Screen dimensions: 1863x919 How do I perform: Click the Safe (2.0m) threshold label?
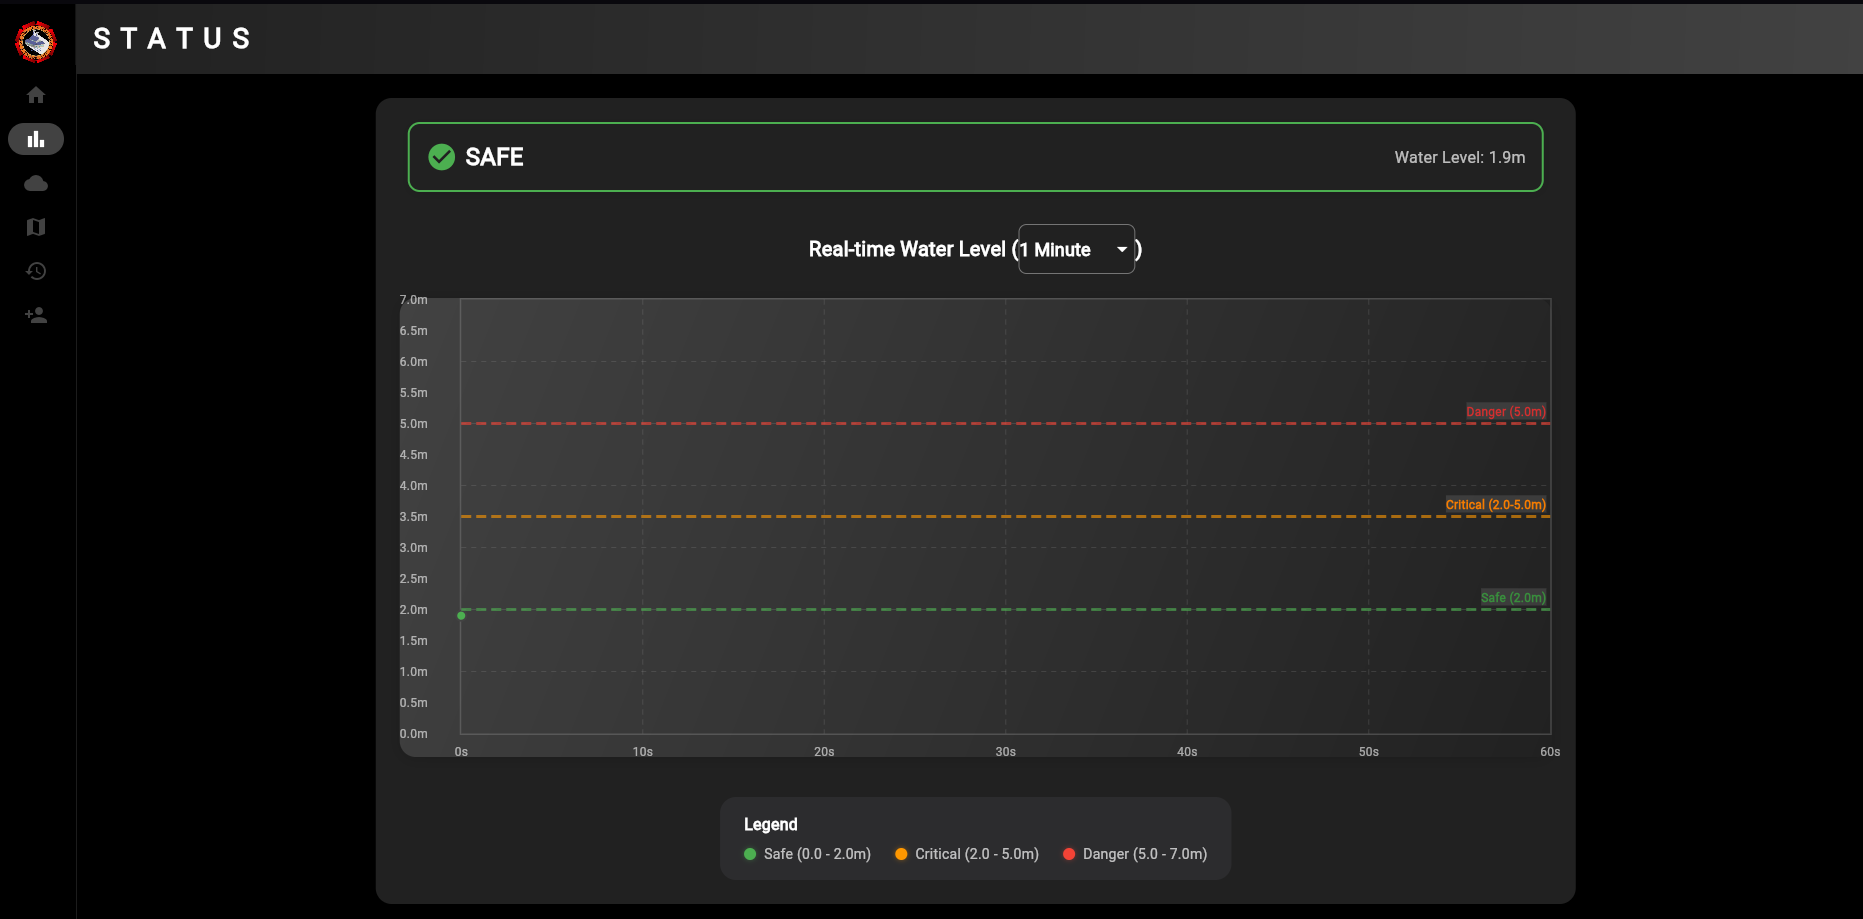click(1513, 598)
